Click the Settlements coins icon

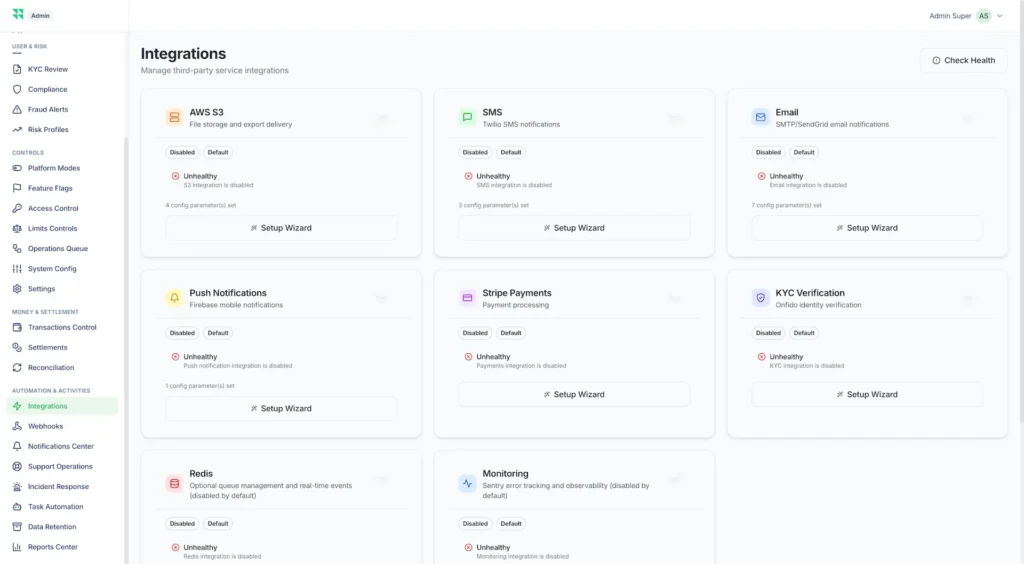pyautogui.click(x=17, y=348)
